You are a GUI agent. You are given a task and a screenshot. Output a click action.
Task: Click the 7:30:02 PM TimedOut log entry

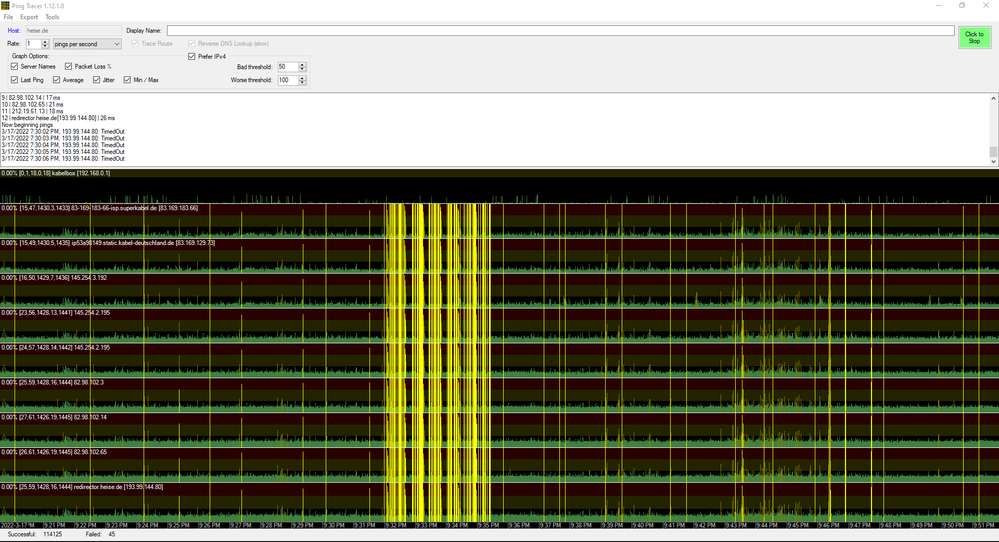pyautogui.click(x=63, y=132)
